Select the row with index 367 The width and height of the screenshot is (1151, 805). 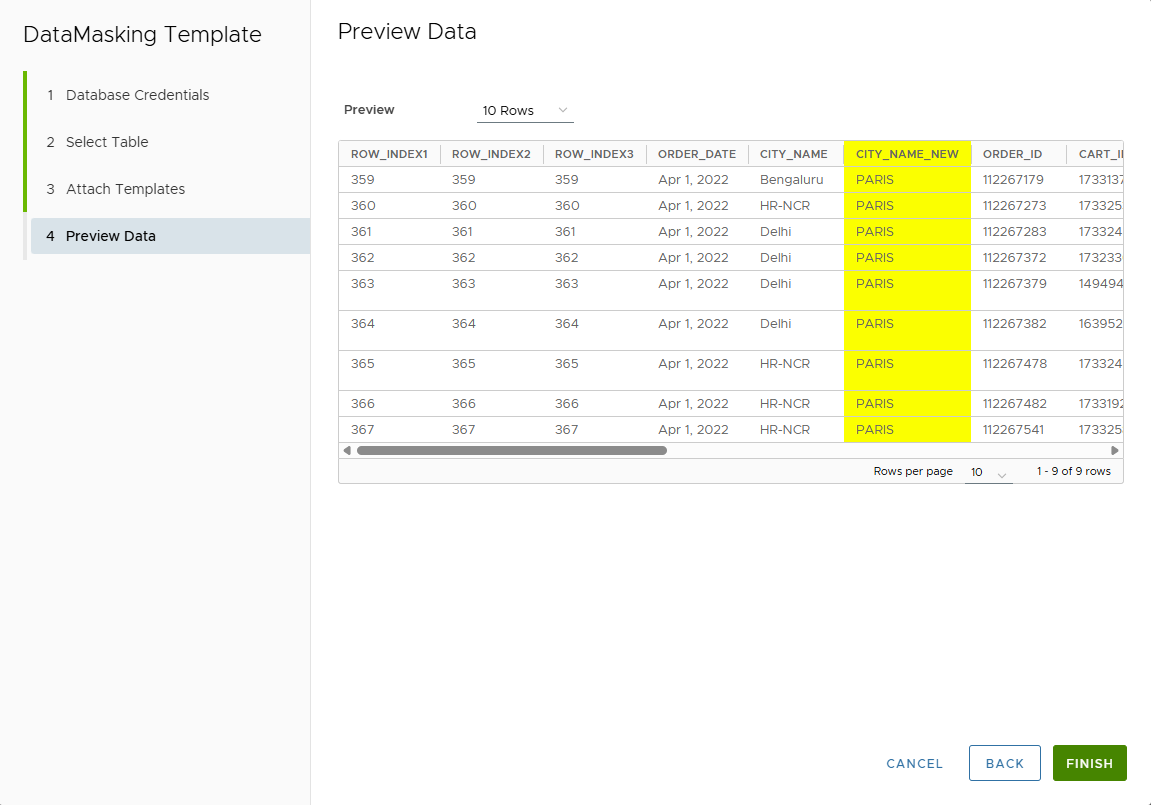363,430
